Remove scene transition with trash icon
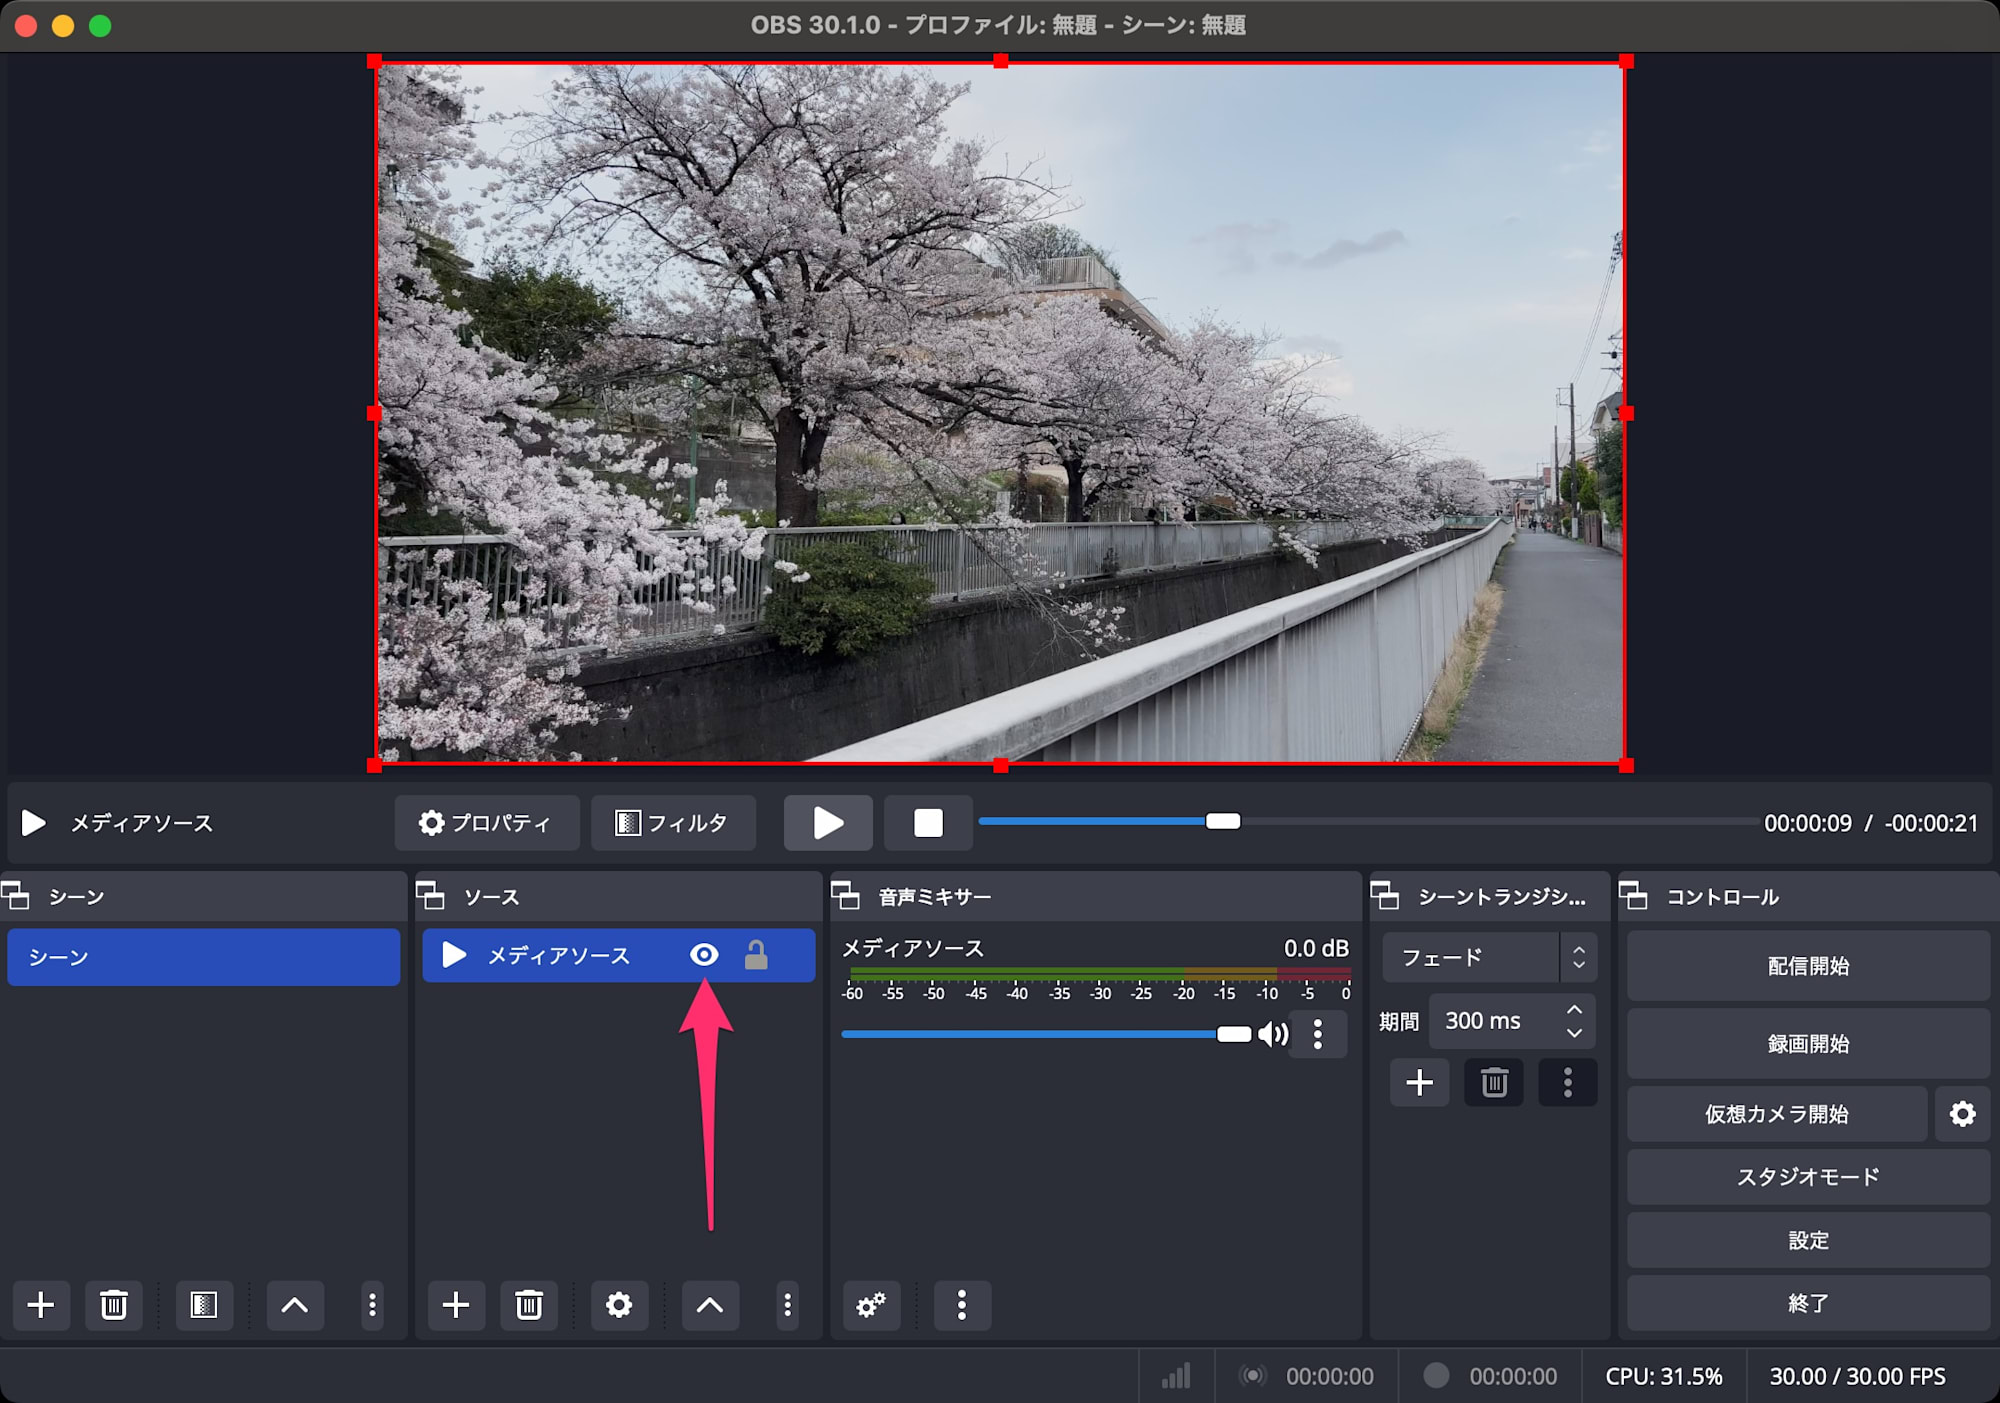The image size is (2000, 1403). 1494,1083
